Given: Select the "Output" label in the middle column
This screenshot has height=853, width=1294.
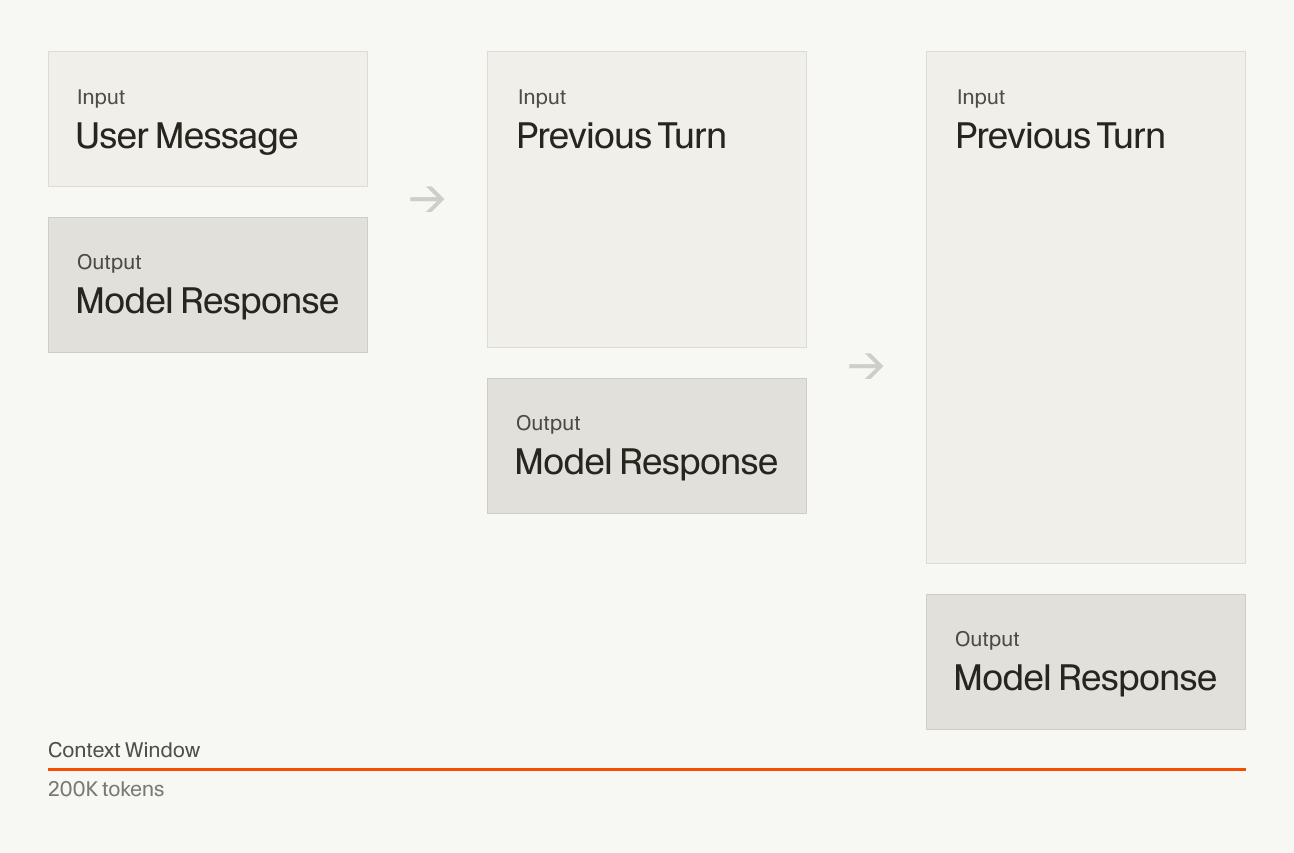Looking at the screenshot, I should pos(548,423).
